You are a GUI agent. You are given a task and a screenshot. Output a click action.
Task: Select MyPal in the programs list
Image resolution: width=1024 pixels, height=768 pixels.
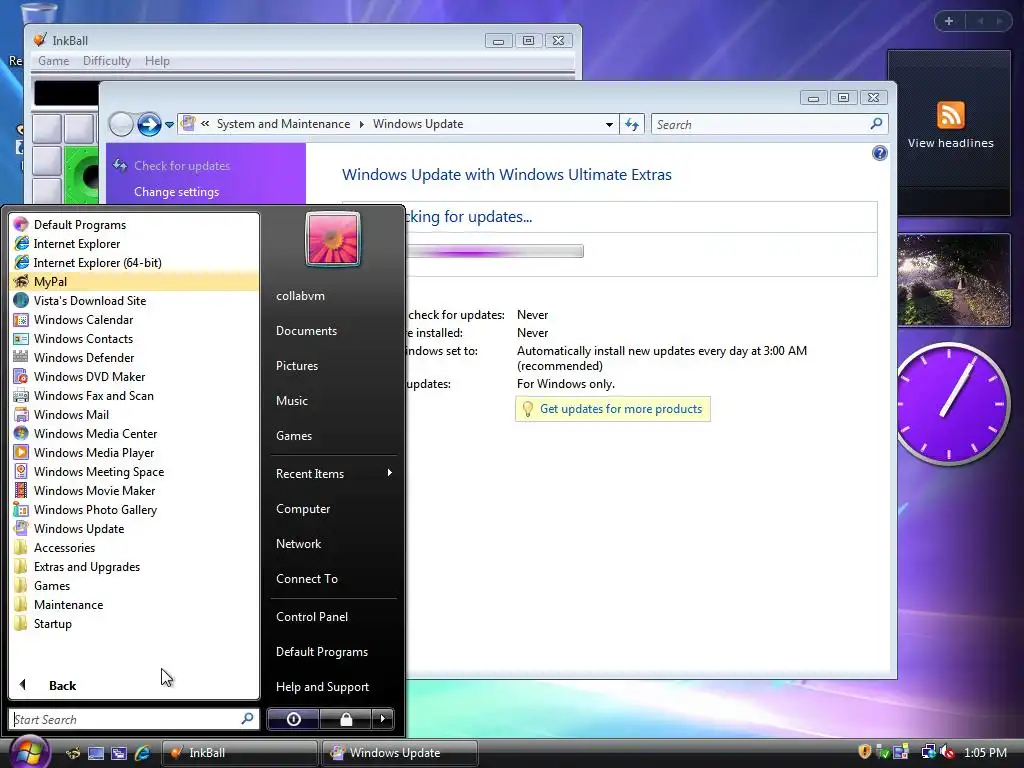pyautogui.click(x=135, y=281)
